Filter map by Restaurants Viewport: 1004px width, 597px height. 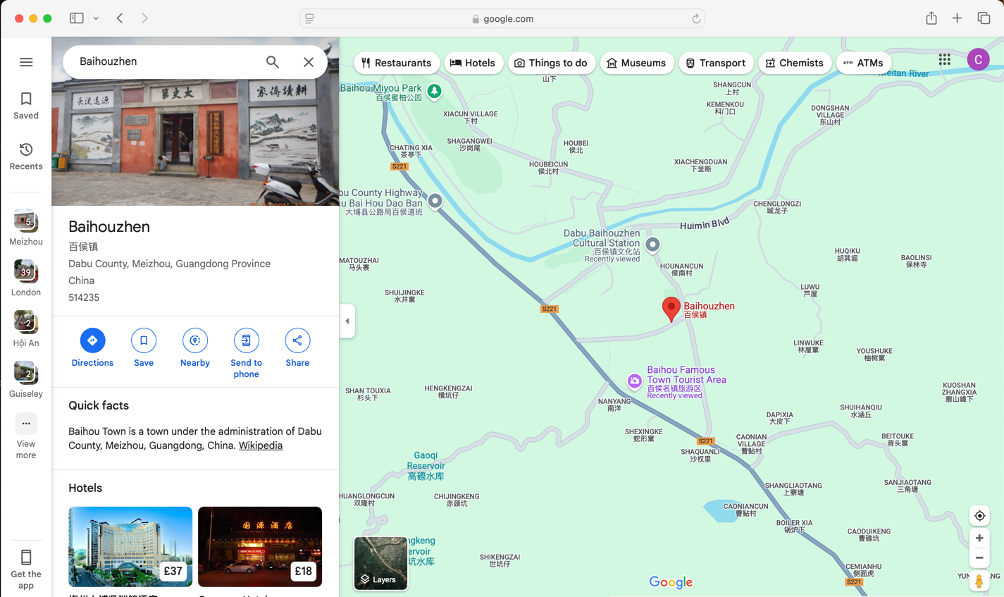pyautogui.click(x=396, y=63)
